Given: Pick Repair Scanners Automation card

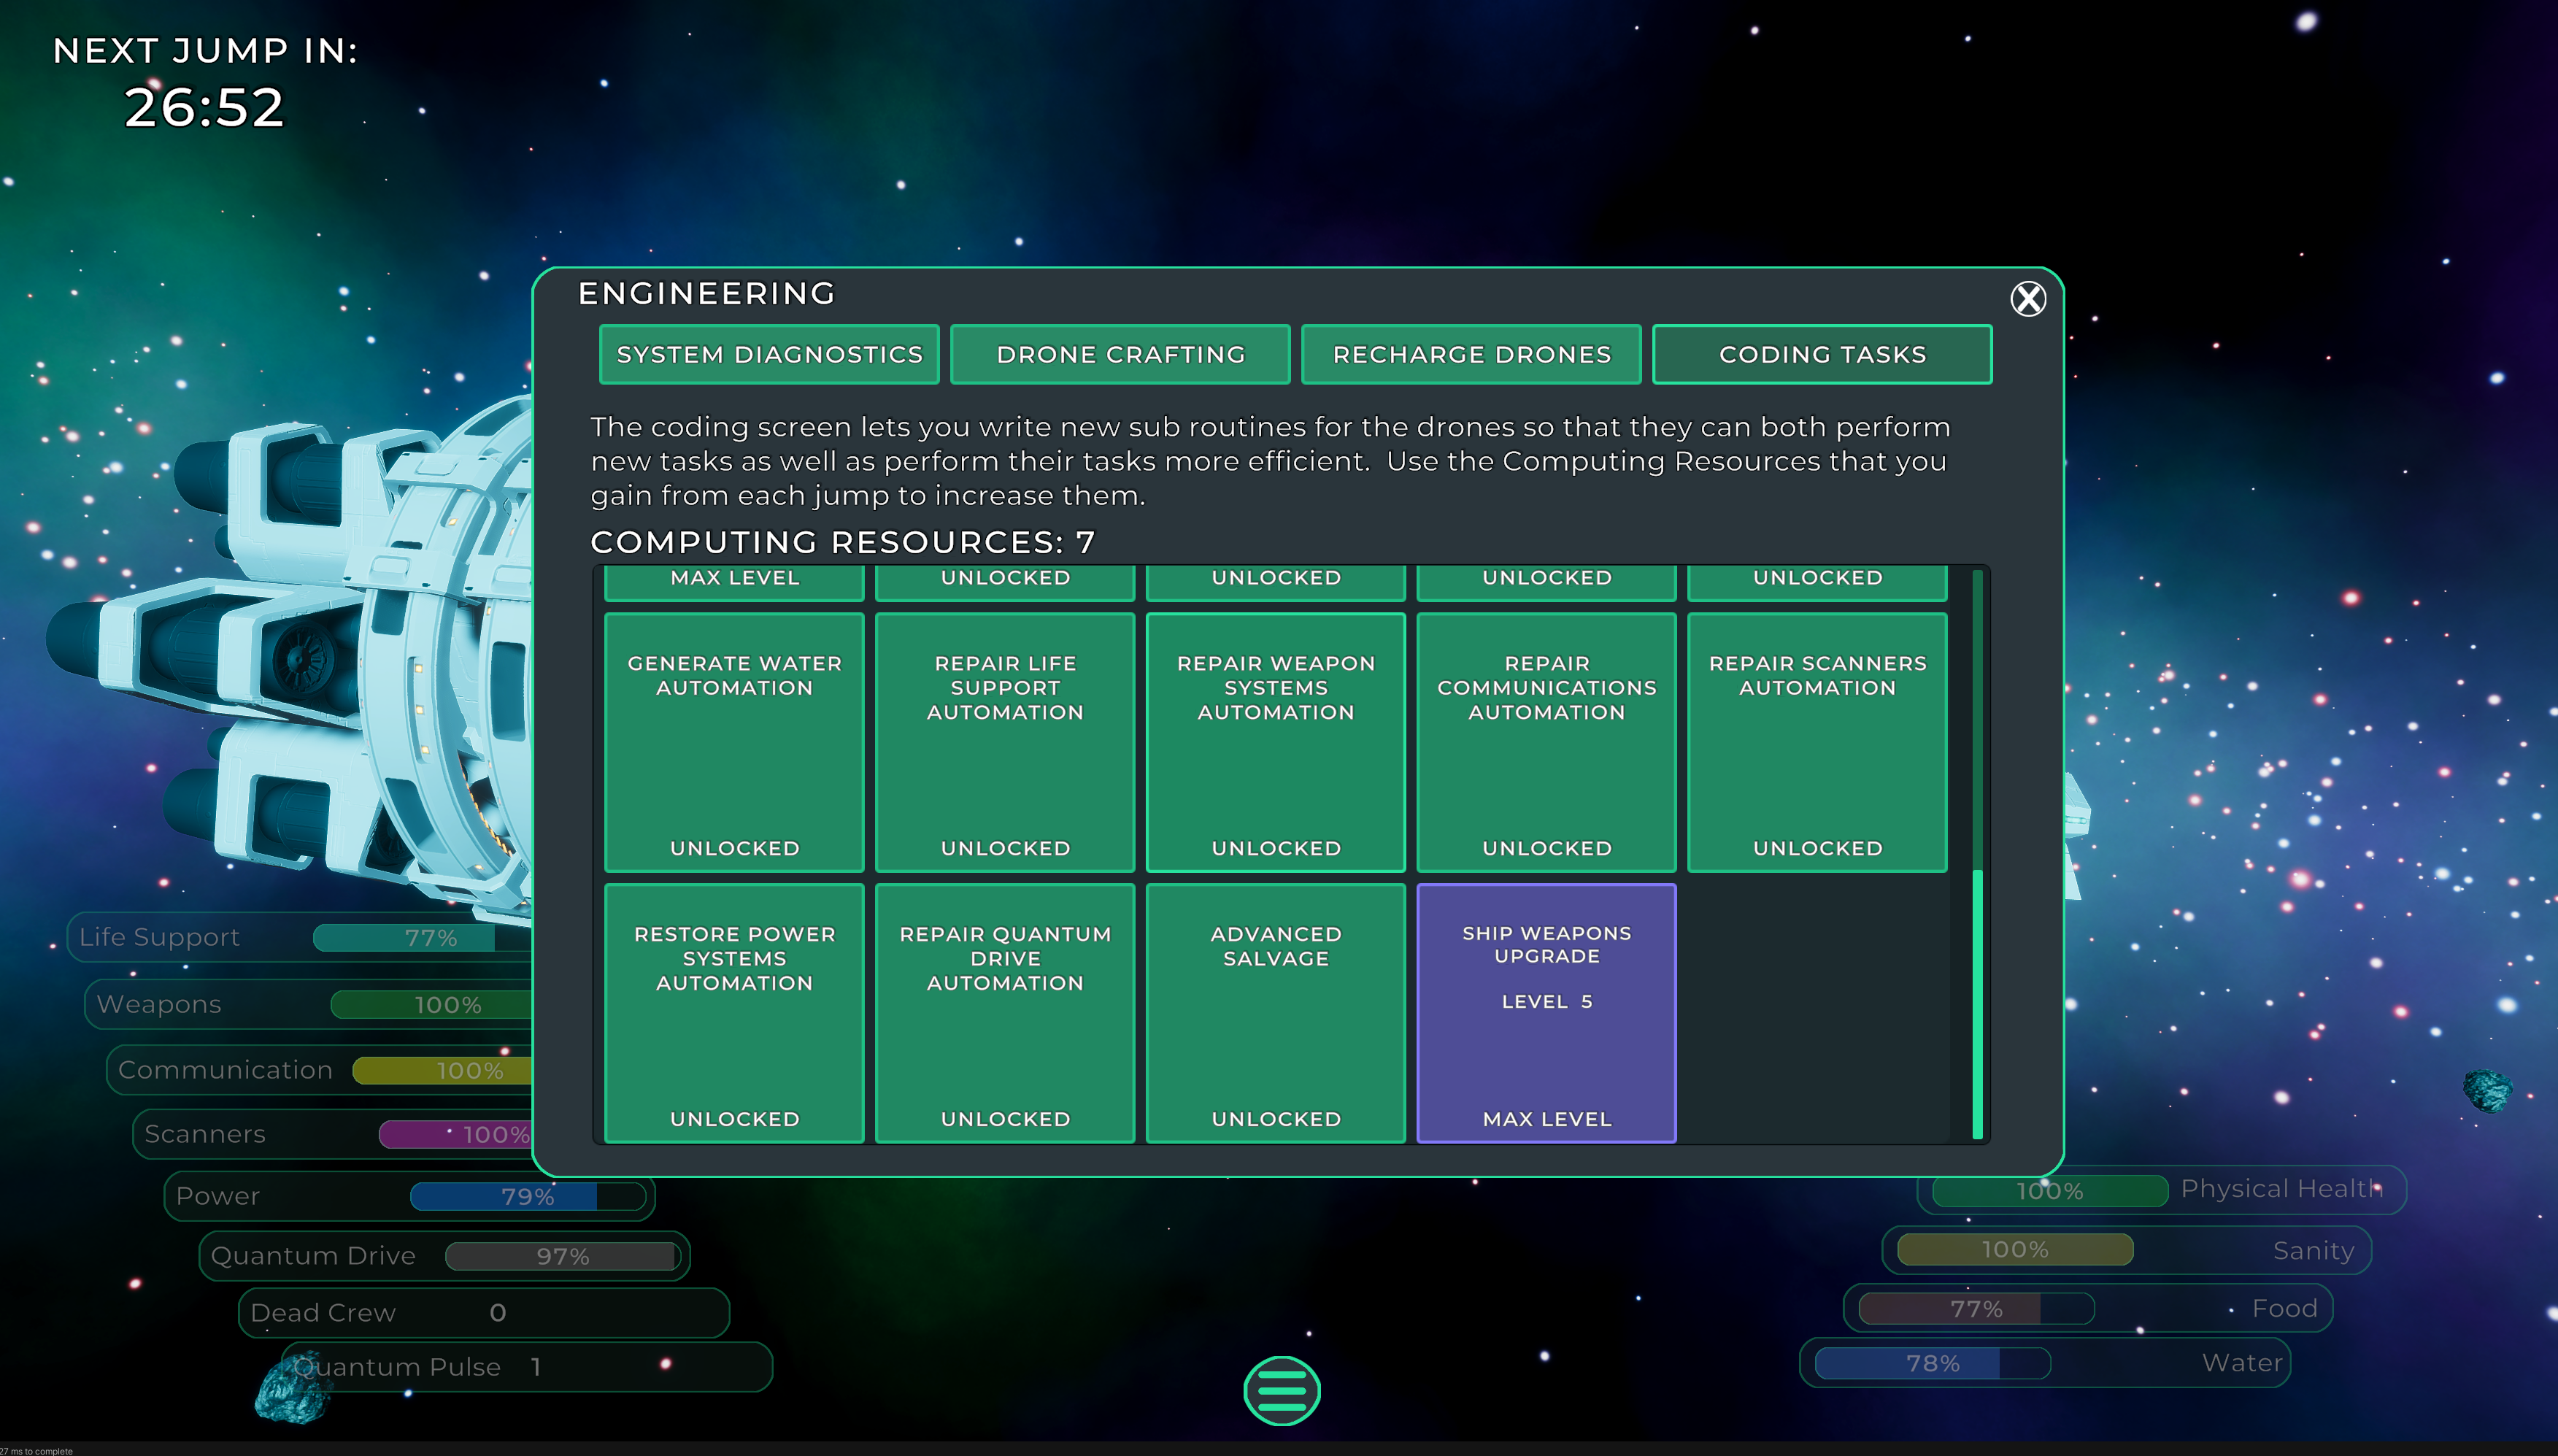Looking at the screenshot, I should pos(1817,742).
